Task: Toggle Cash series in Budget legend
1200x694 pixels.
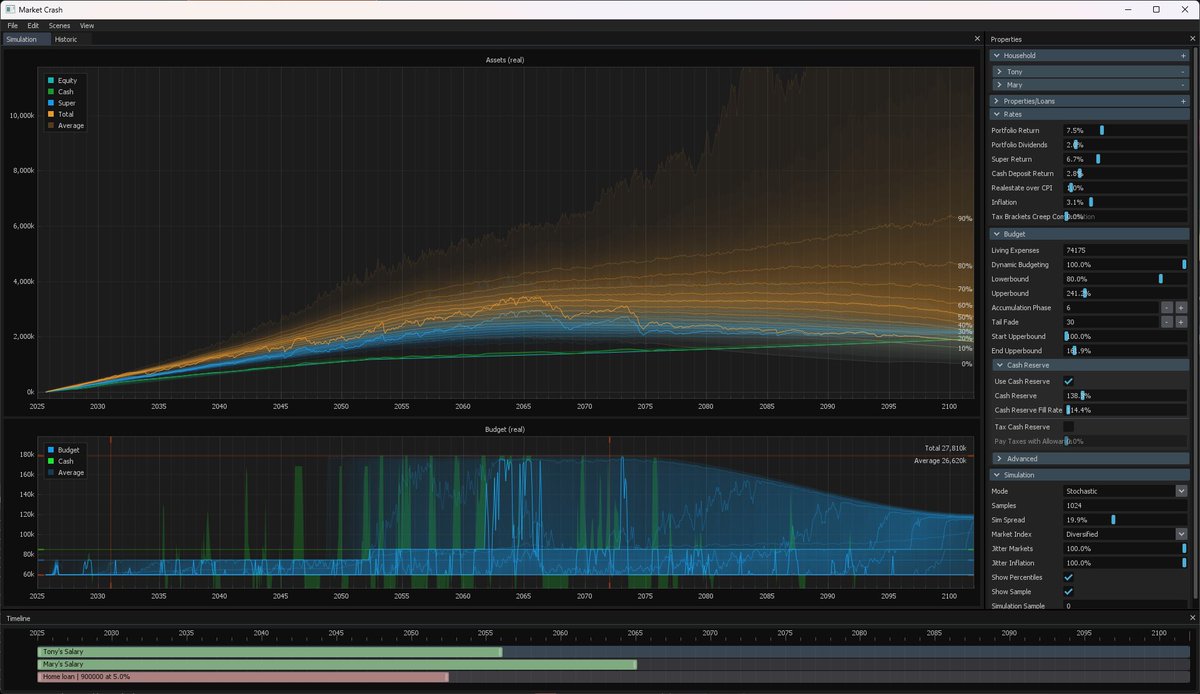Action: (x=62, y=461)
